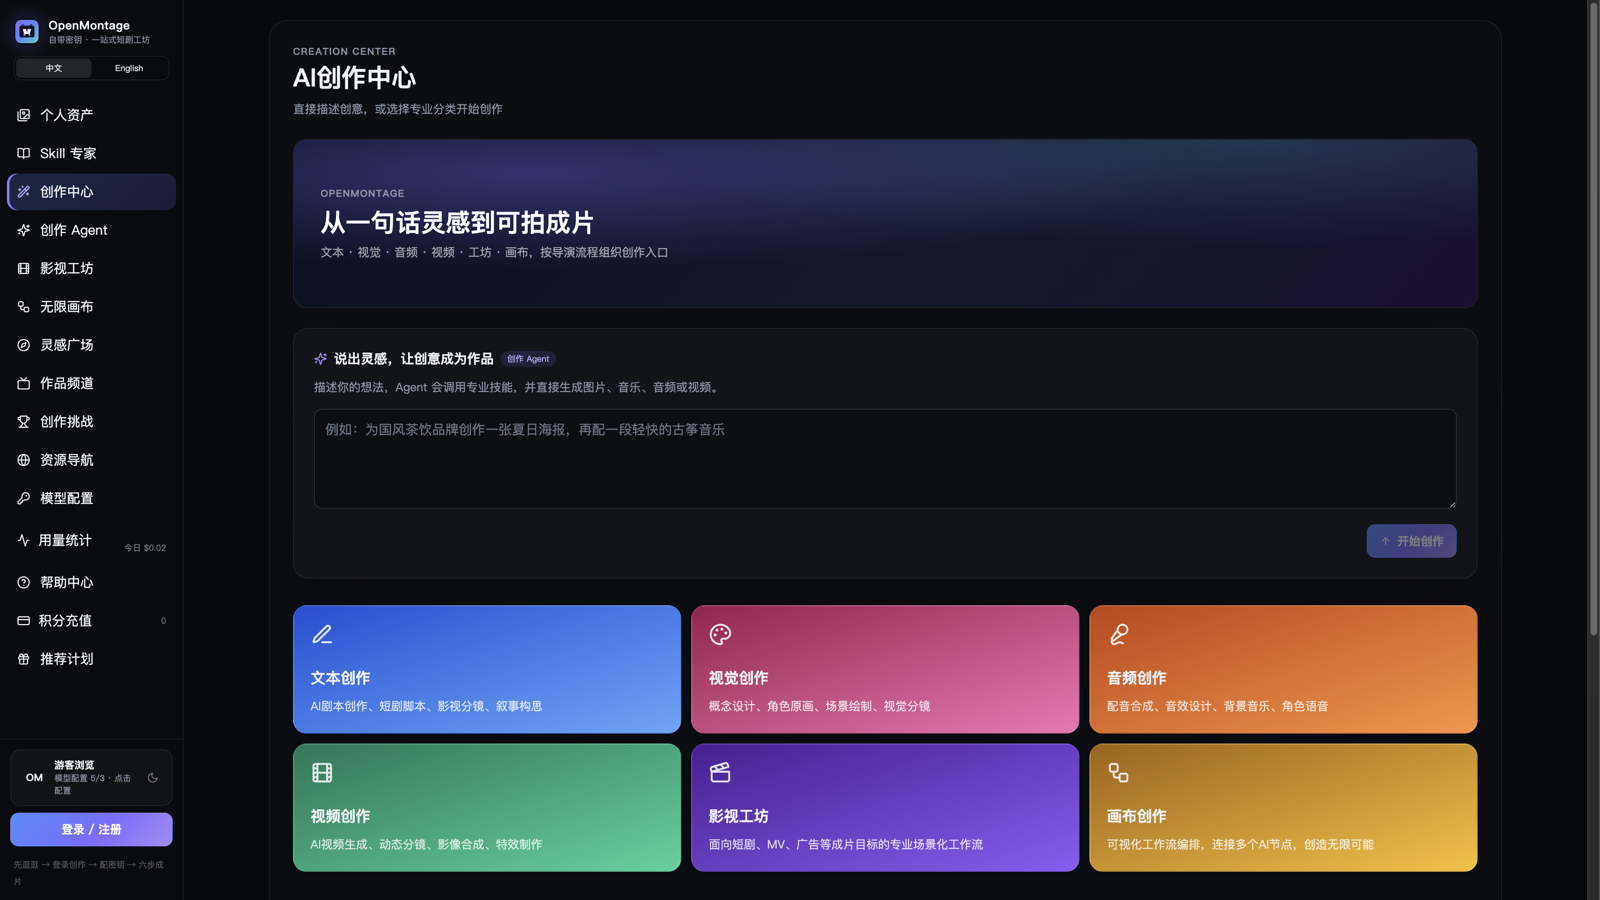Click the 开始创作 submit button
The width and height of the screenshot is (1600, 900).
tap(1411, 541)
